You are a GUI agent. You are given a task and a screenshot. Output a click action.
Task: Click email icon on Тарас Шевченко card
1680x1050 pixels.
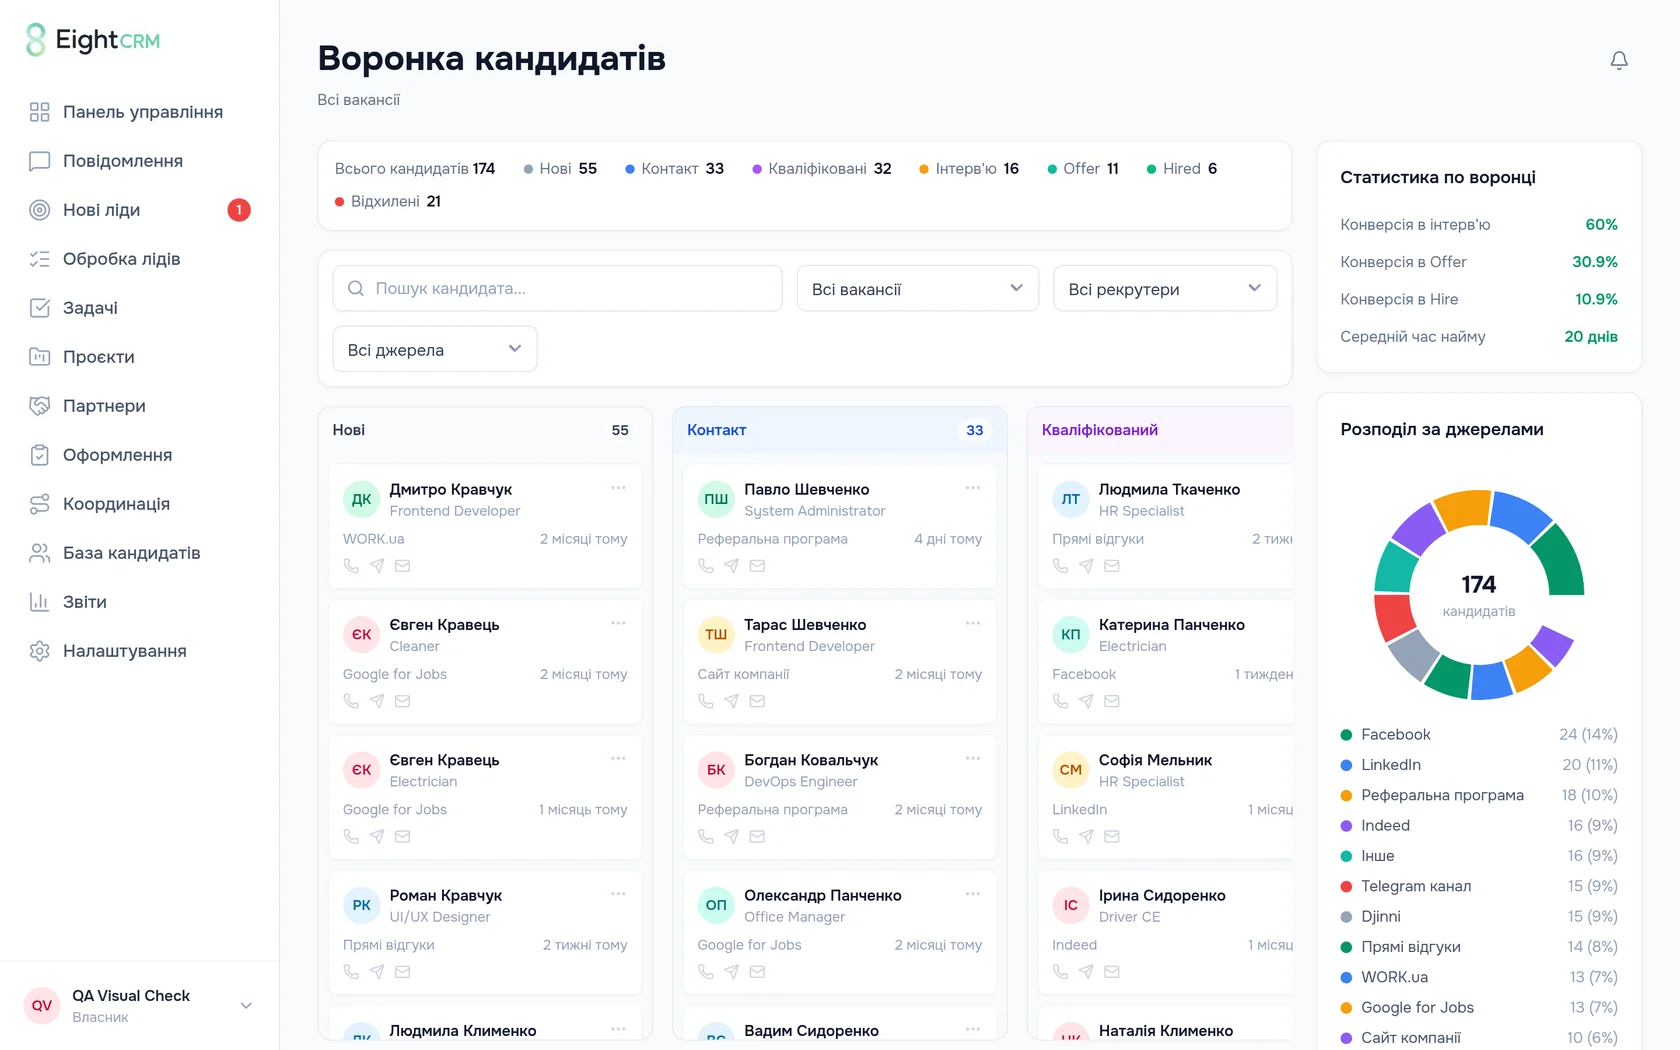(x=758, y=701)
